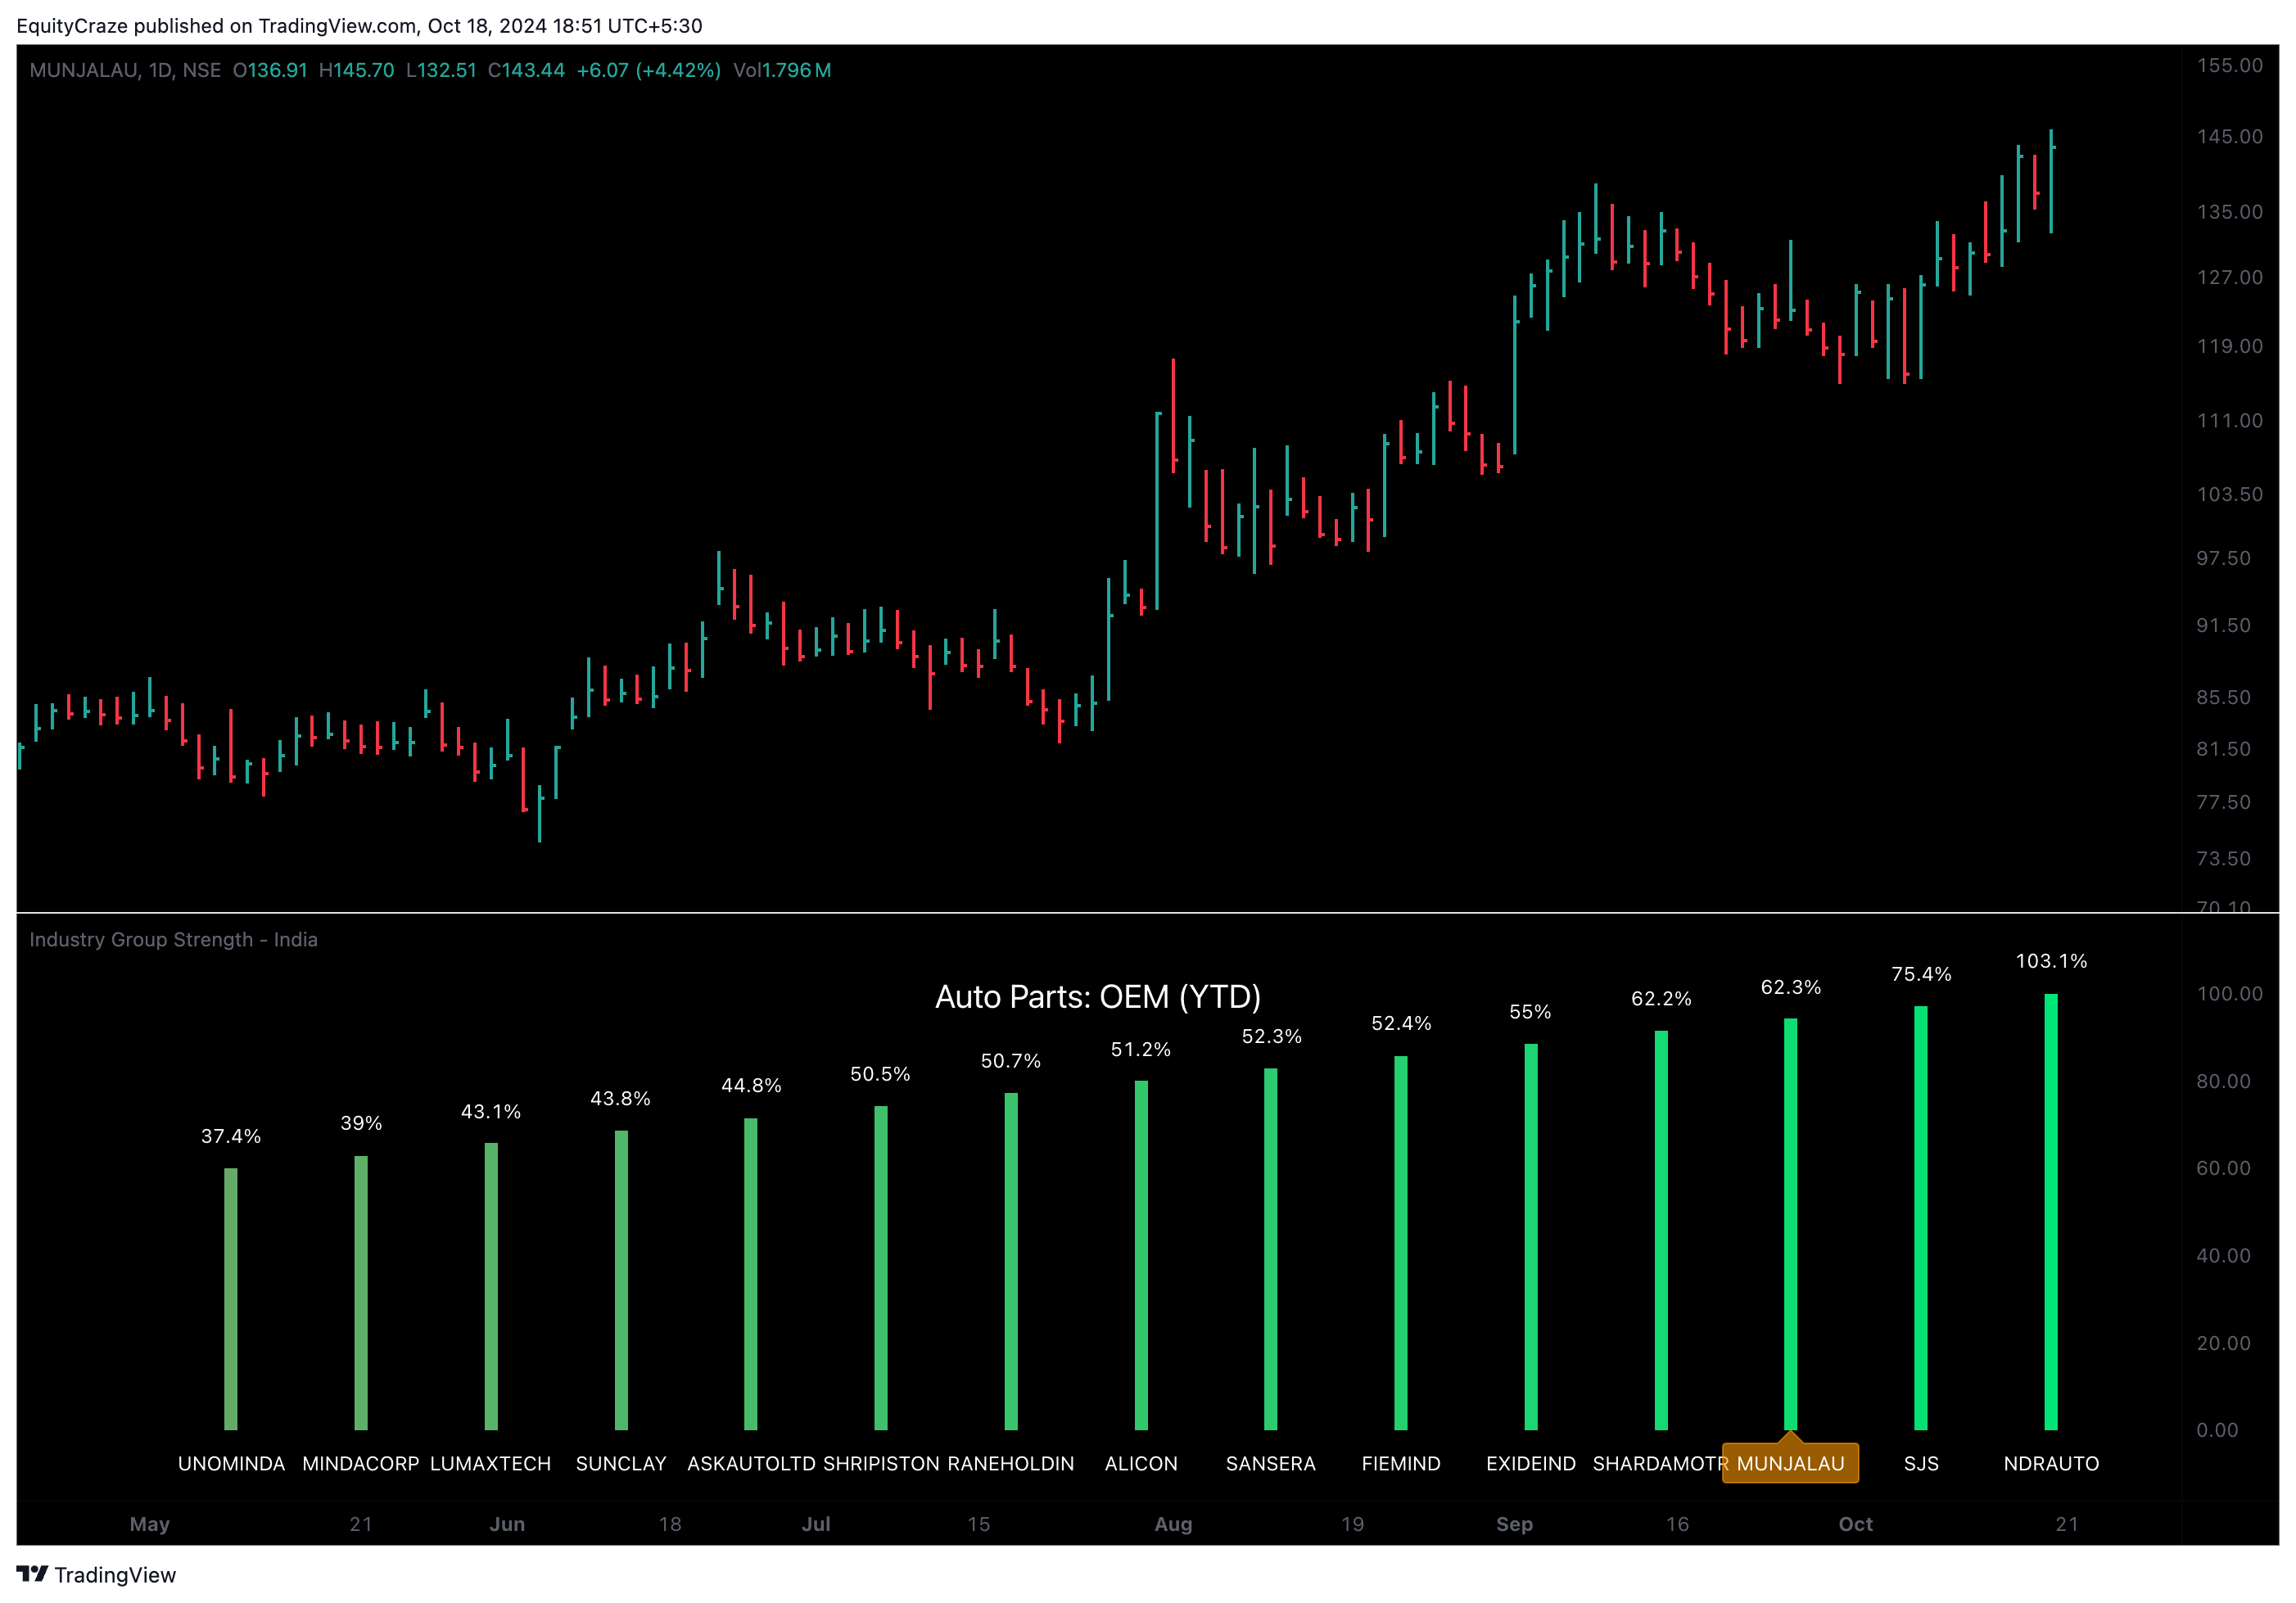
Task: Click the +6.07 (+4.42%) change value
Action: (648, 70)
